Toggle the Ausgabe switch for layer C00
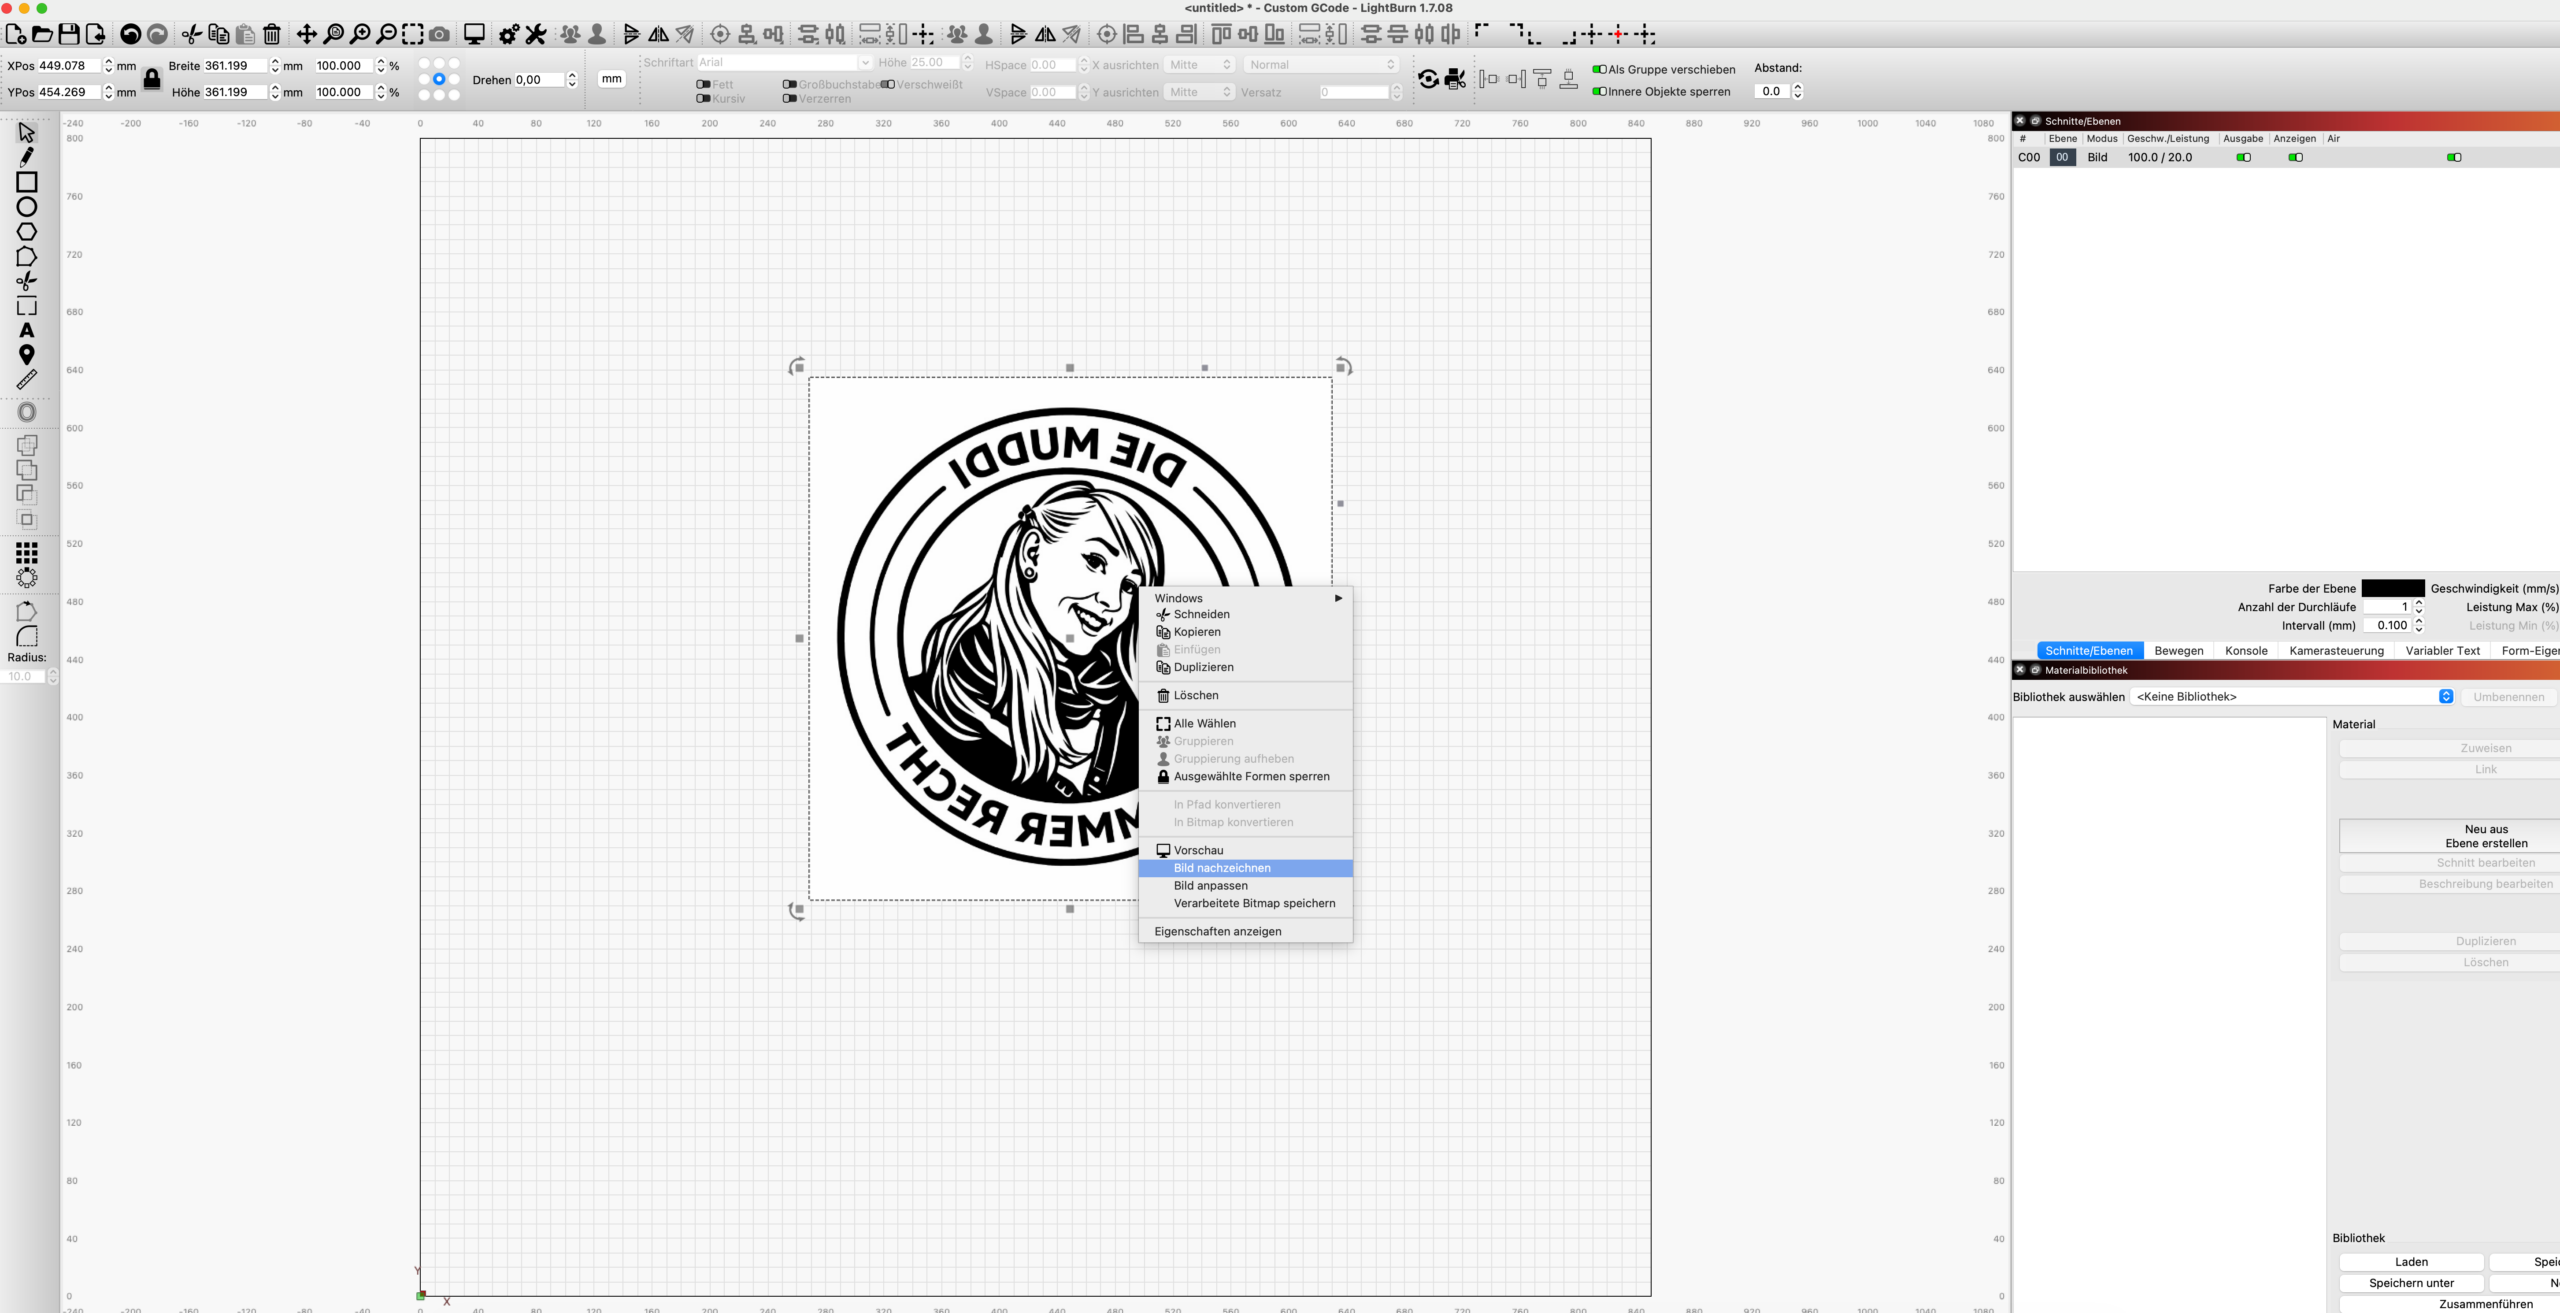This screenshot has height=1313, width=2560. pyautogui.click(x=2243, y=157)
